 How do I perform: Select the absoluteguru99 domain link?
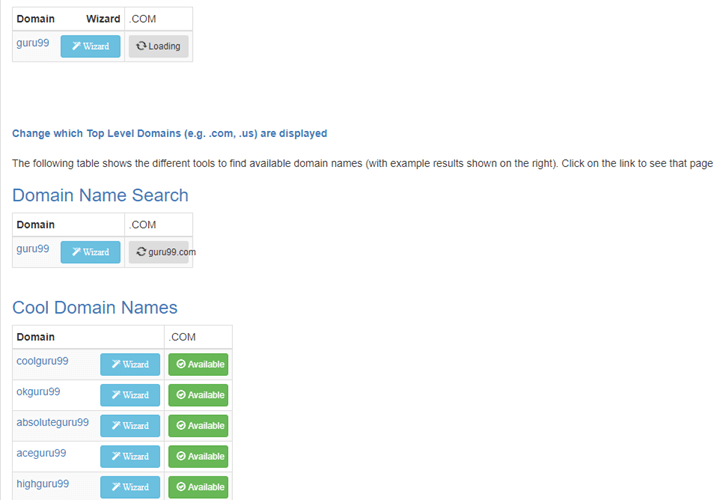pos(52,422)
